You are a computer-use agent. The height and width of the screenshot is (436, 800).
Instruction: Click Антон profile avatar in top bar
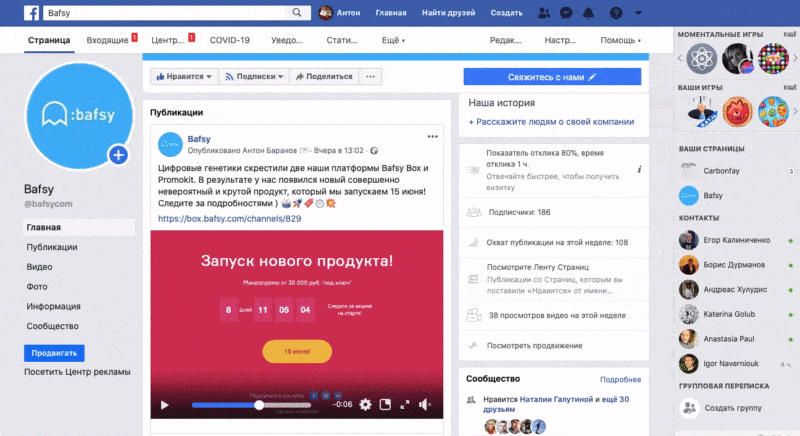(x=326, y=13)
